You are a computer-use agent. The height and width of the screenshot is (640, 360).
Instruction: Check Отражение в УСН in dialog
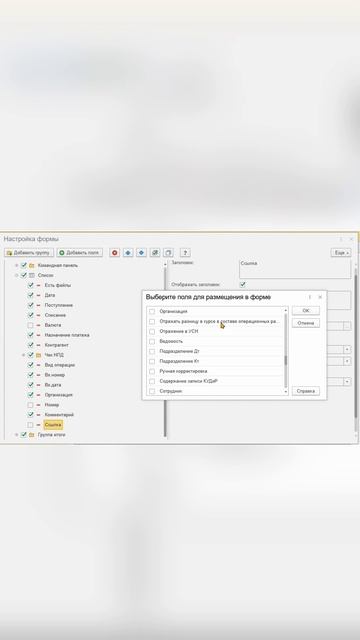152,331
